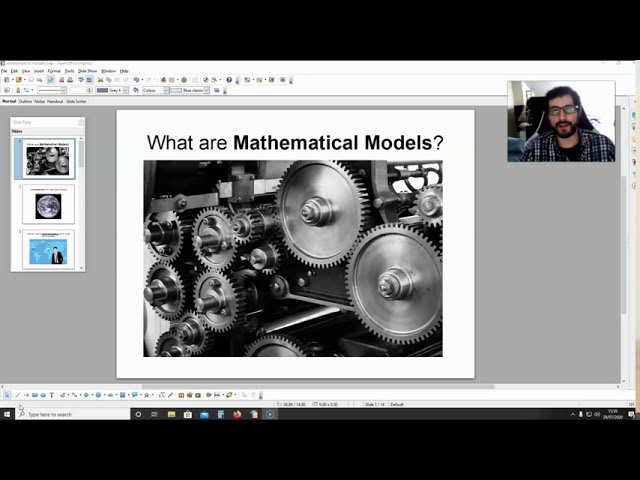
Task: Switch to the Outline view tab
Action: (25, 101)
